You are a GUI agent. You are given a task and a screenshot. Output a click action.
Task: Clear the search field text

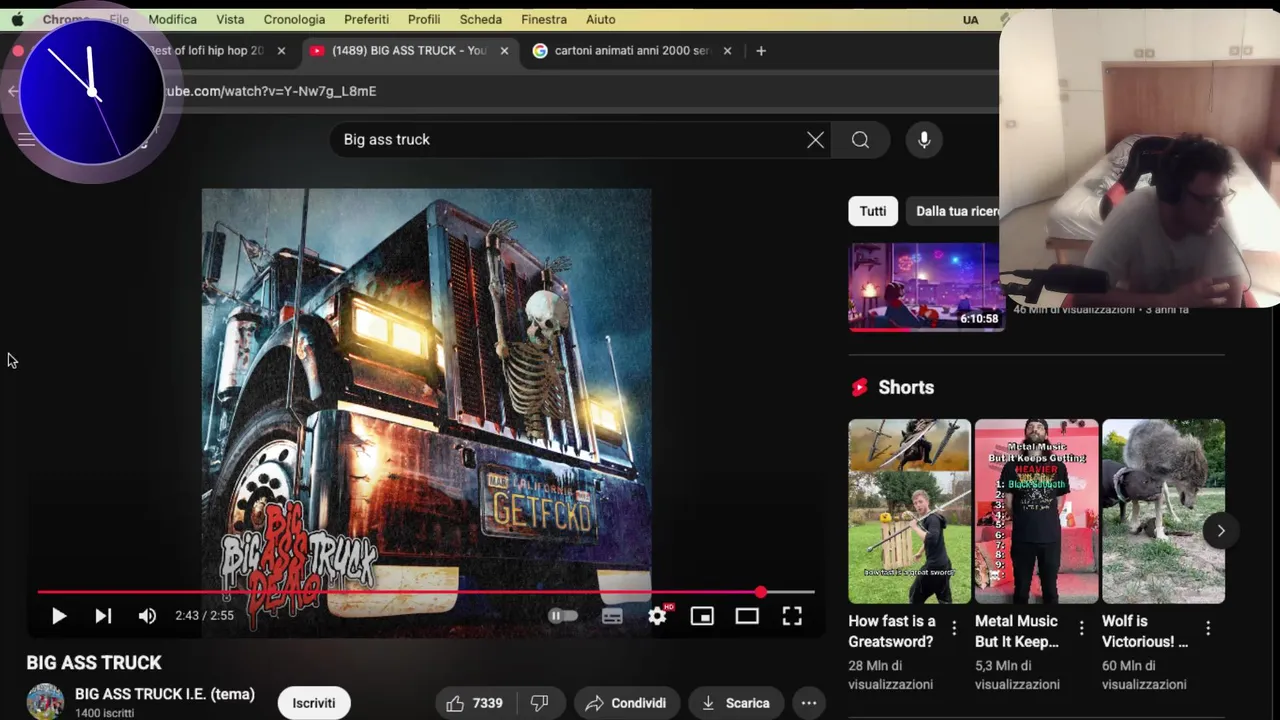pos(815,140)
